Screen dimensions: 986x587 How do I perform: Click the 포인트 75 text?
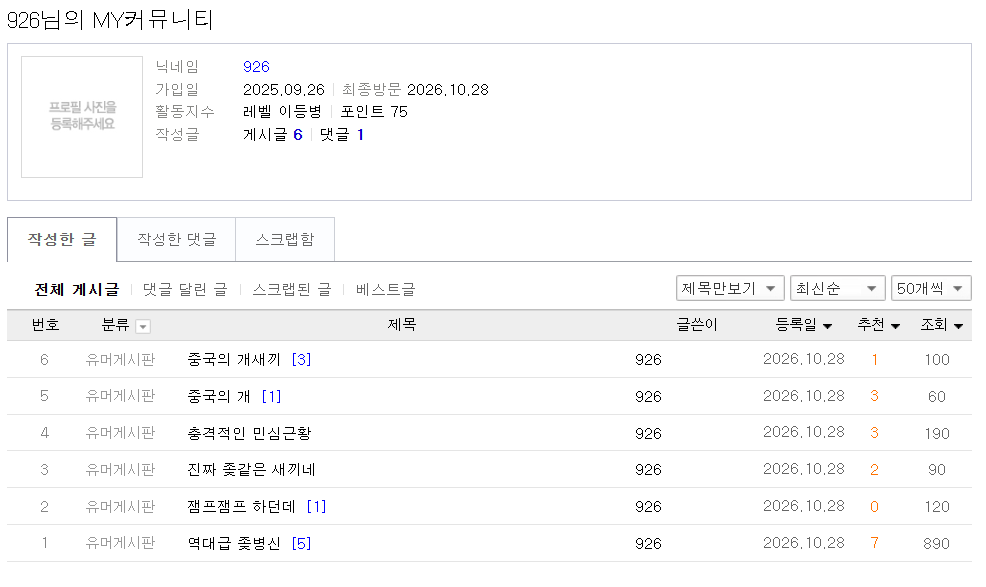click(374, 112)
